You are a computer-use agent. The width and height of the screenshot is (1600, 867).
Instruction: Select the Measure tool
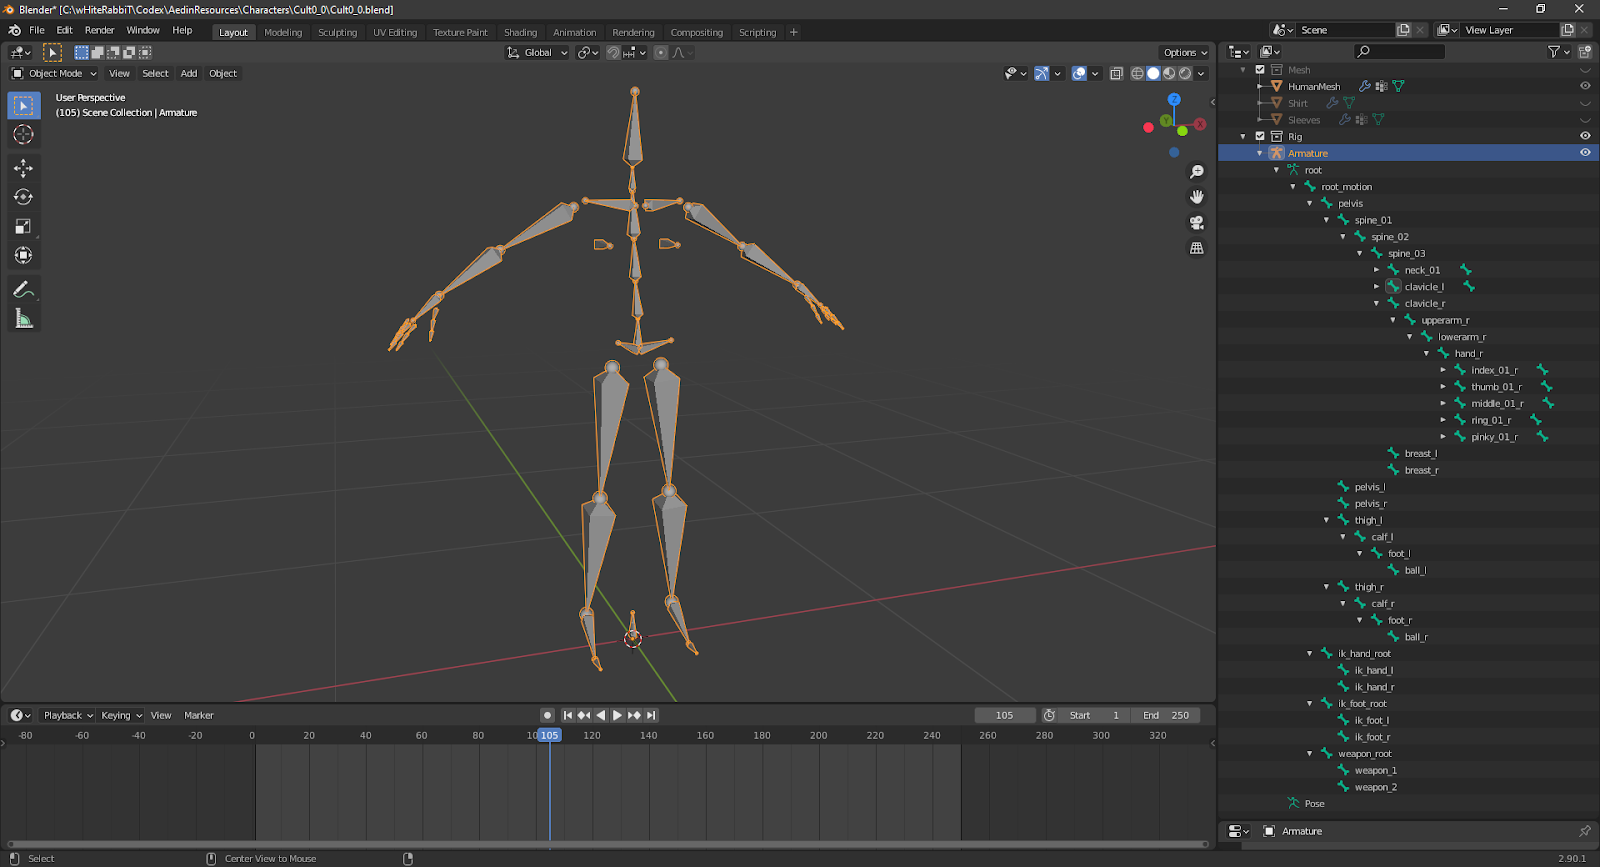23,319
